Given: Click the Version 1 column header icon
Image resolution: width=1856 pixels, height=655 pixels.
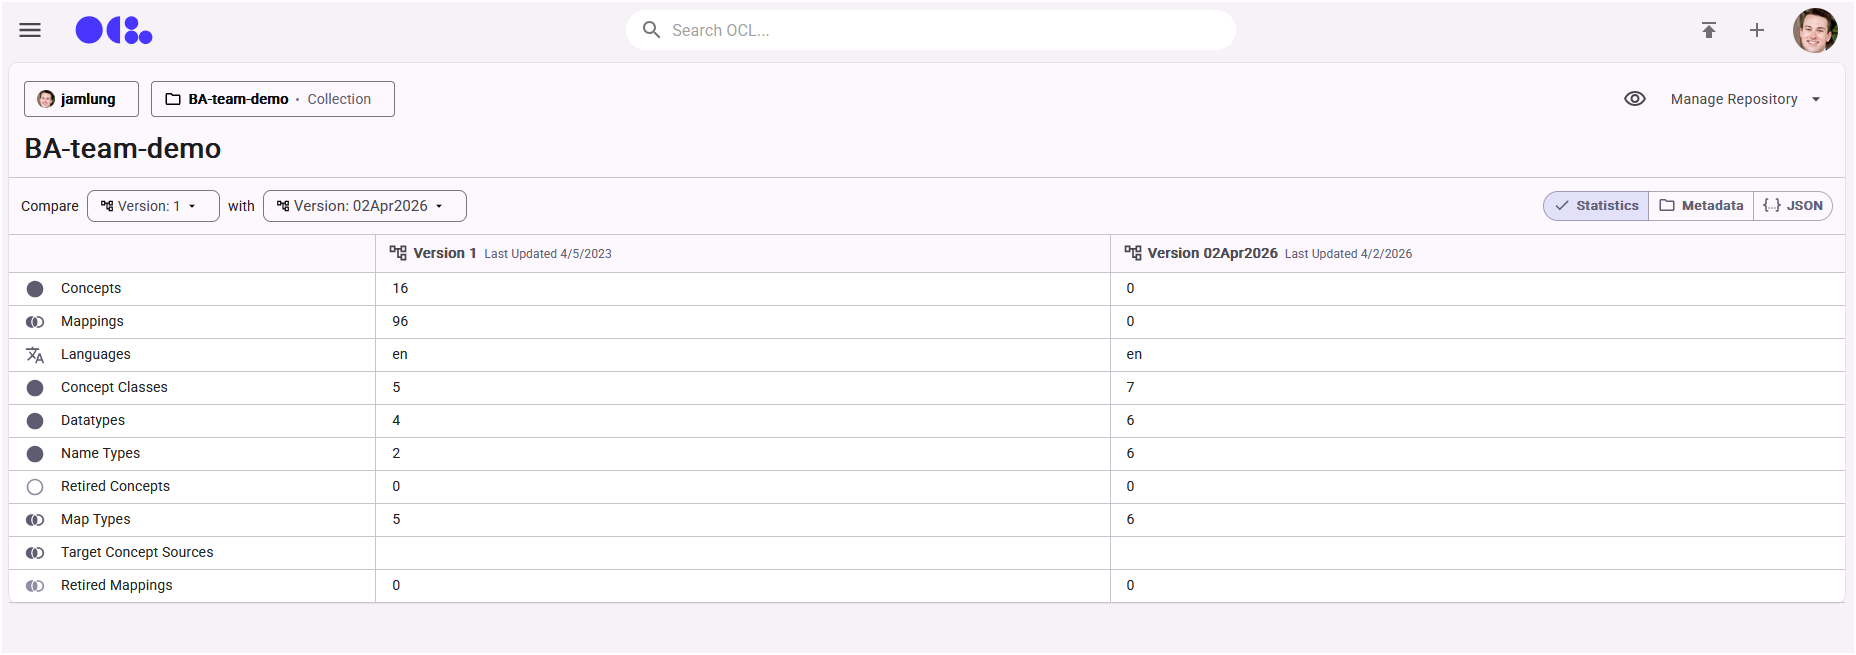Looking at the screenshot, I should (x=398, y=253).
